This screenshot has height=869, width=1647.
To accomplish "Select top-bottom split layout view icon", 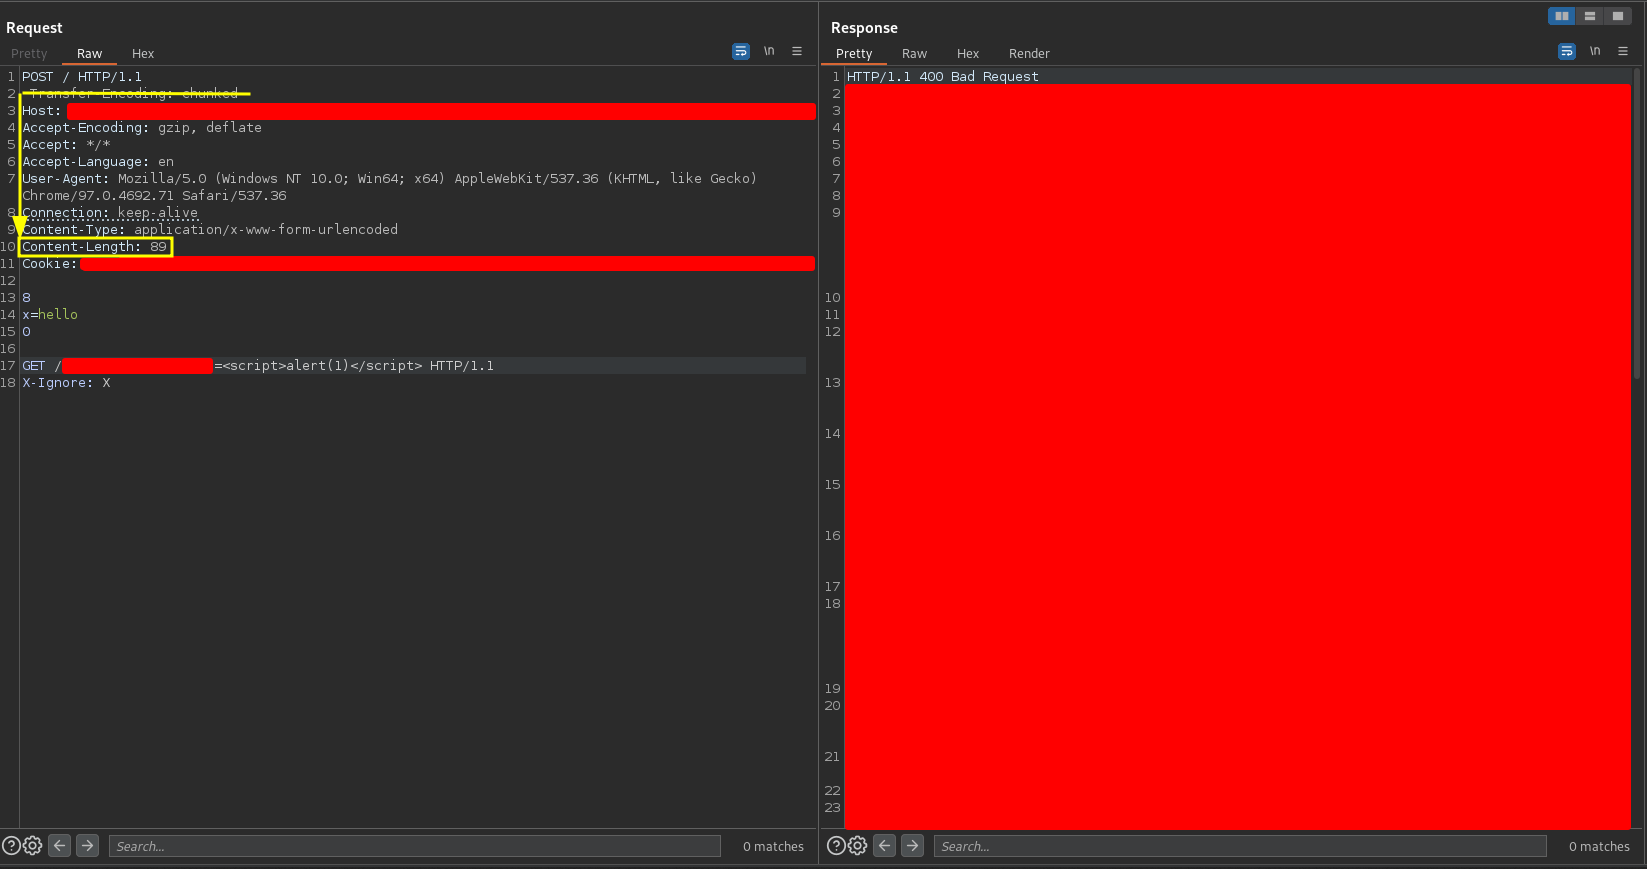I will (x=1590, y=16).
